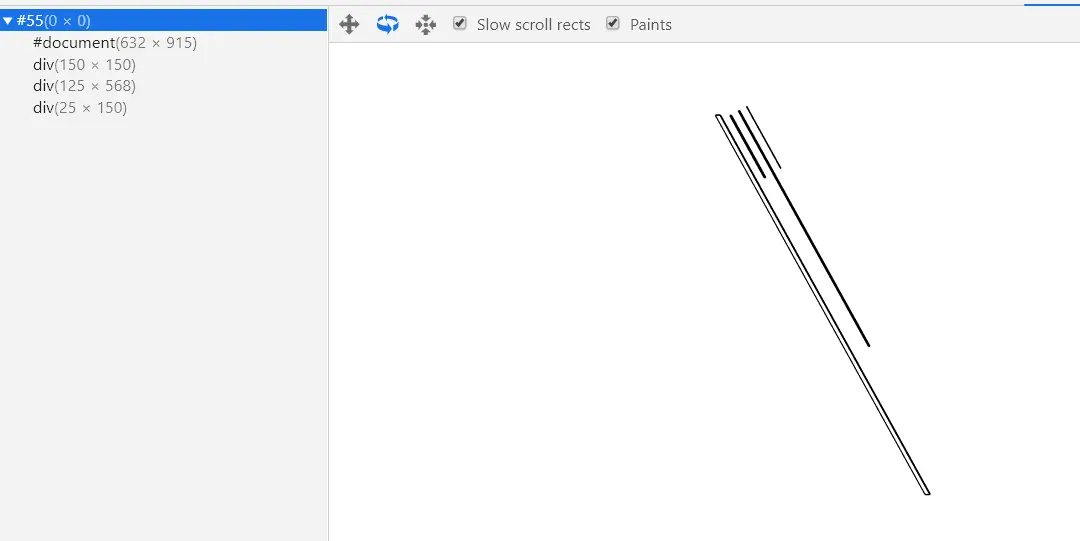This screenshot has width=1080, height=541.
Task: Select the Rotate mode icon
Action: point(388,25)
